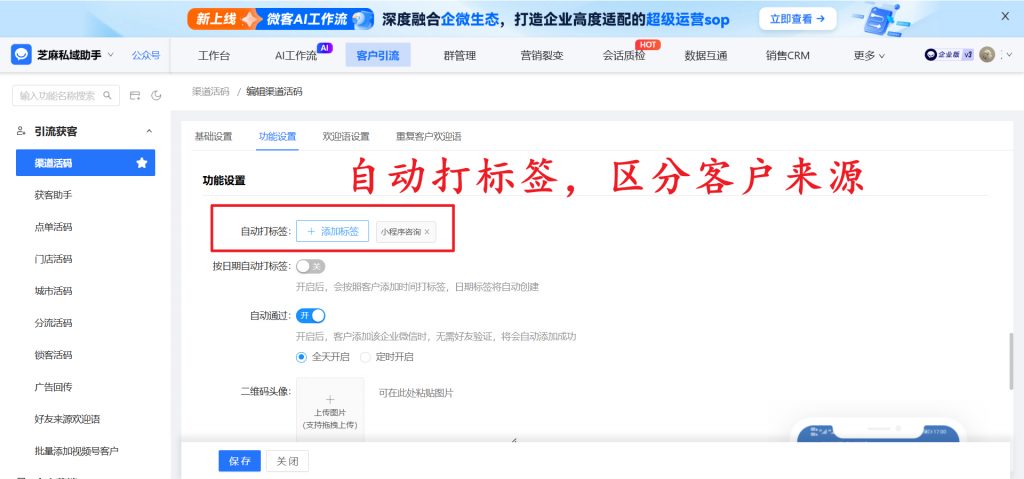Screen dimensions: 1024x479
Task: Click the 关闭 button
Action: (287, 461)
